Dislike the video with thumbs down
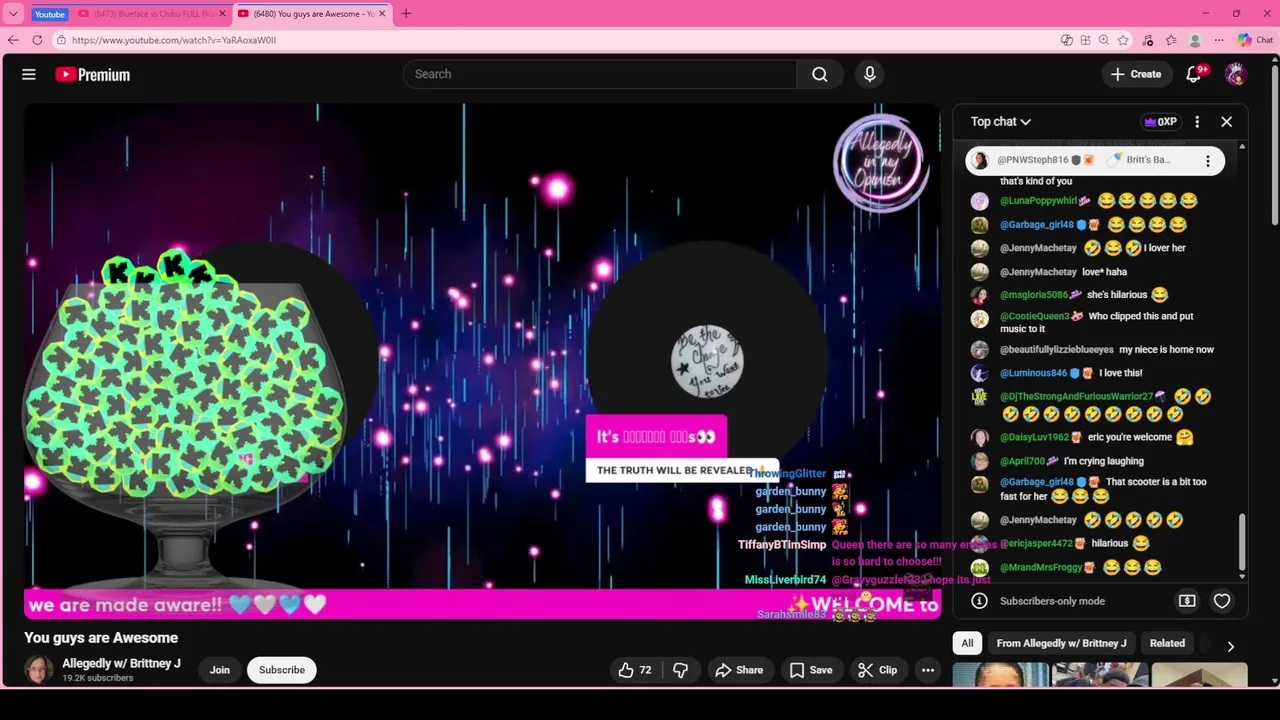The width and height of the screenshot is (1280, 720). click(681, 670)
